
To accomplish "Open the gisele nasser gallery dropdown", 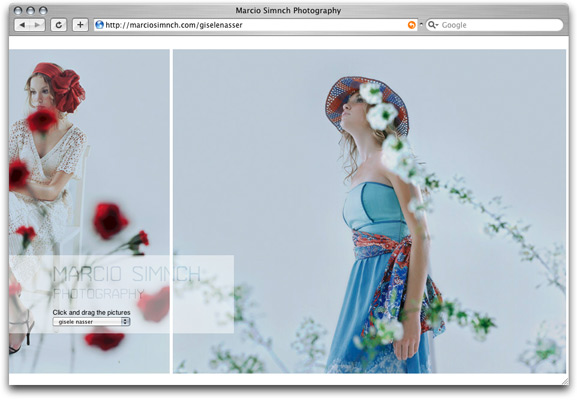I will coord(91,322).
